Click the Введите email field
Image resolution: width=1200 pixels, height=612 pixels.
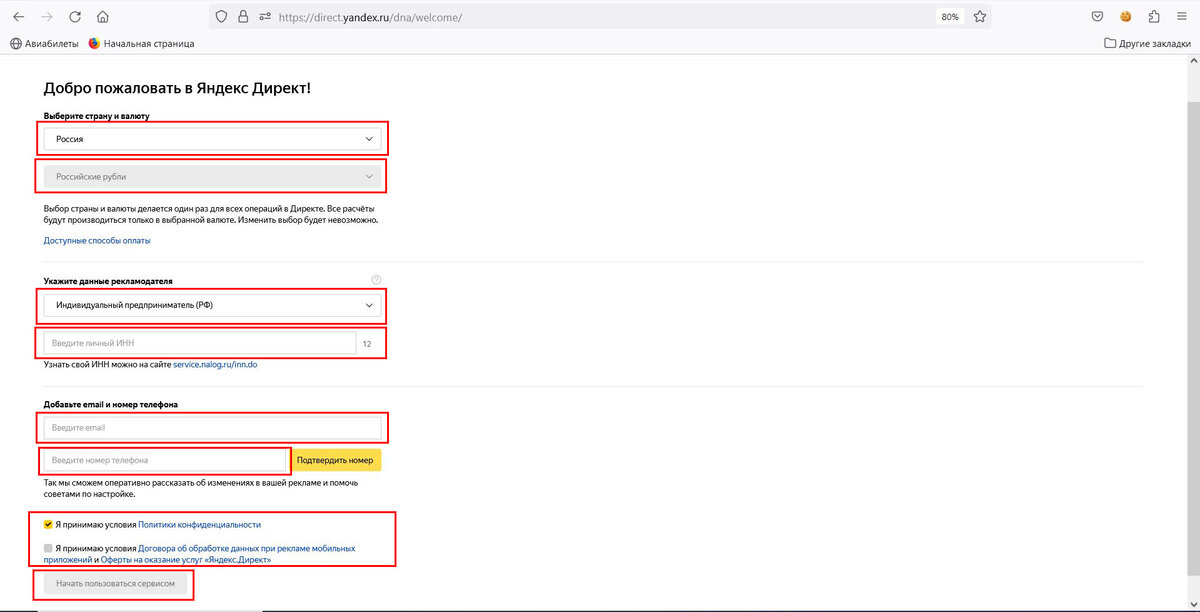[212, 428]
